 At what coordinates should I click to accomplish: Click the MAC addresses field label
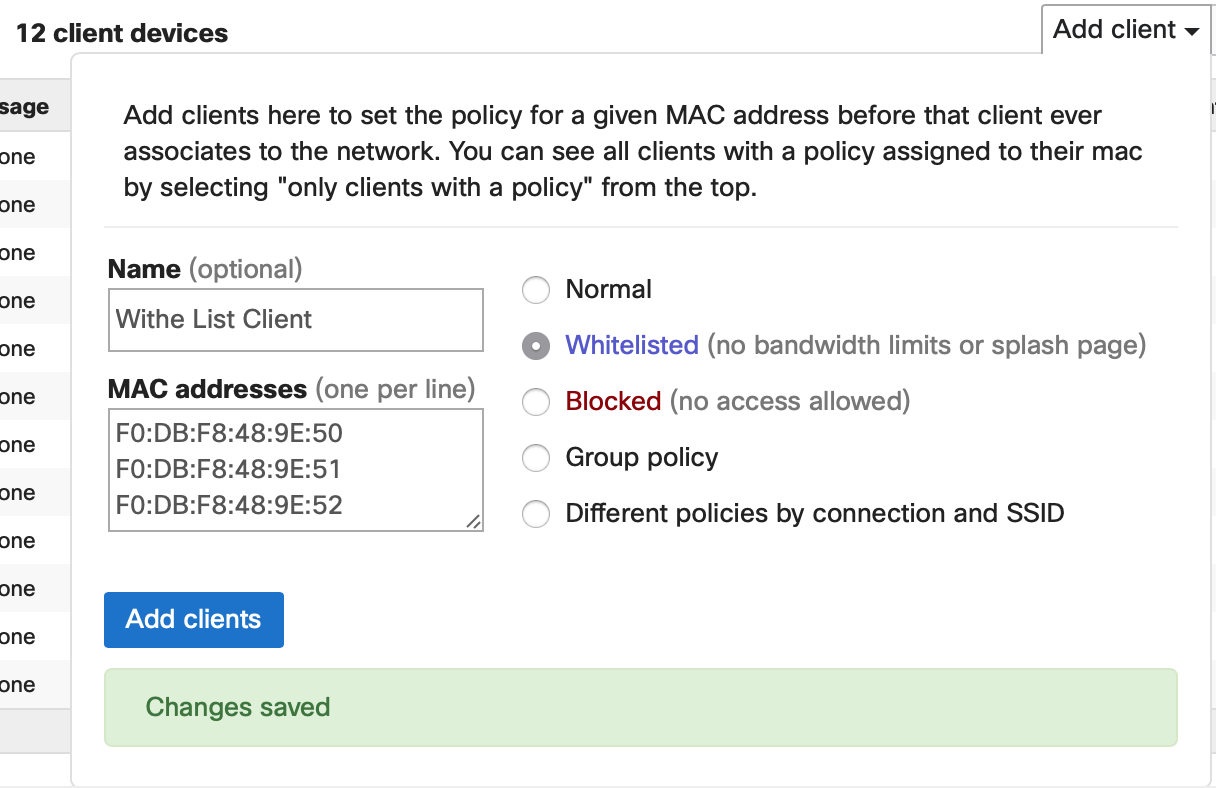click(x=207, y=388)
